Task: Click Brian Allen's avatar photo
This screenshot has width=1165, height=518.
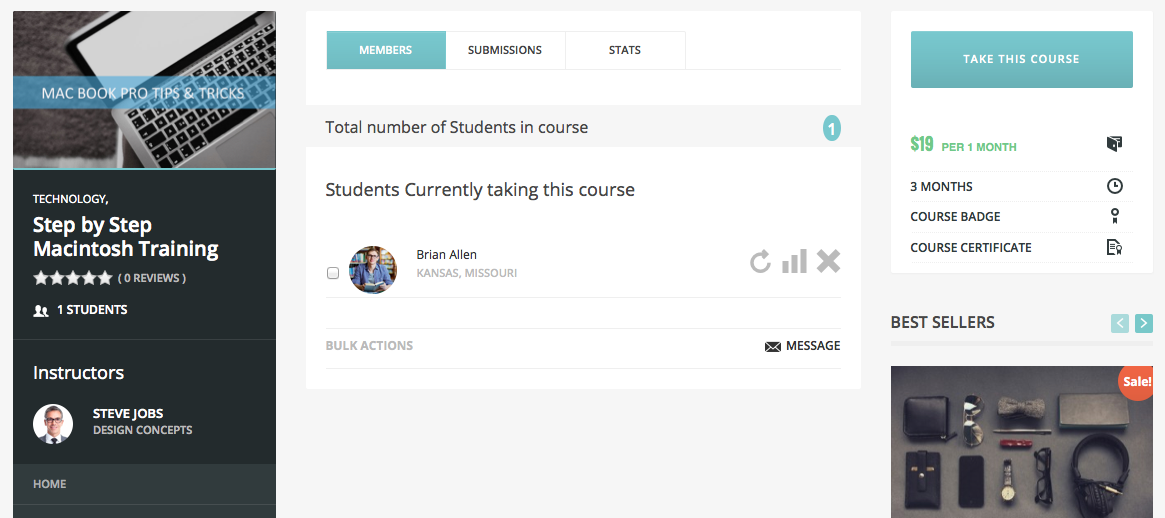Action: coord(373,270)
